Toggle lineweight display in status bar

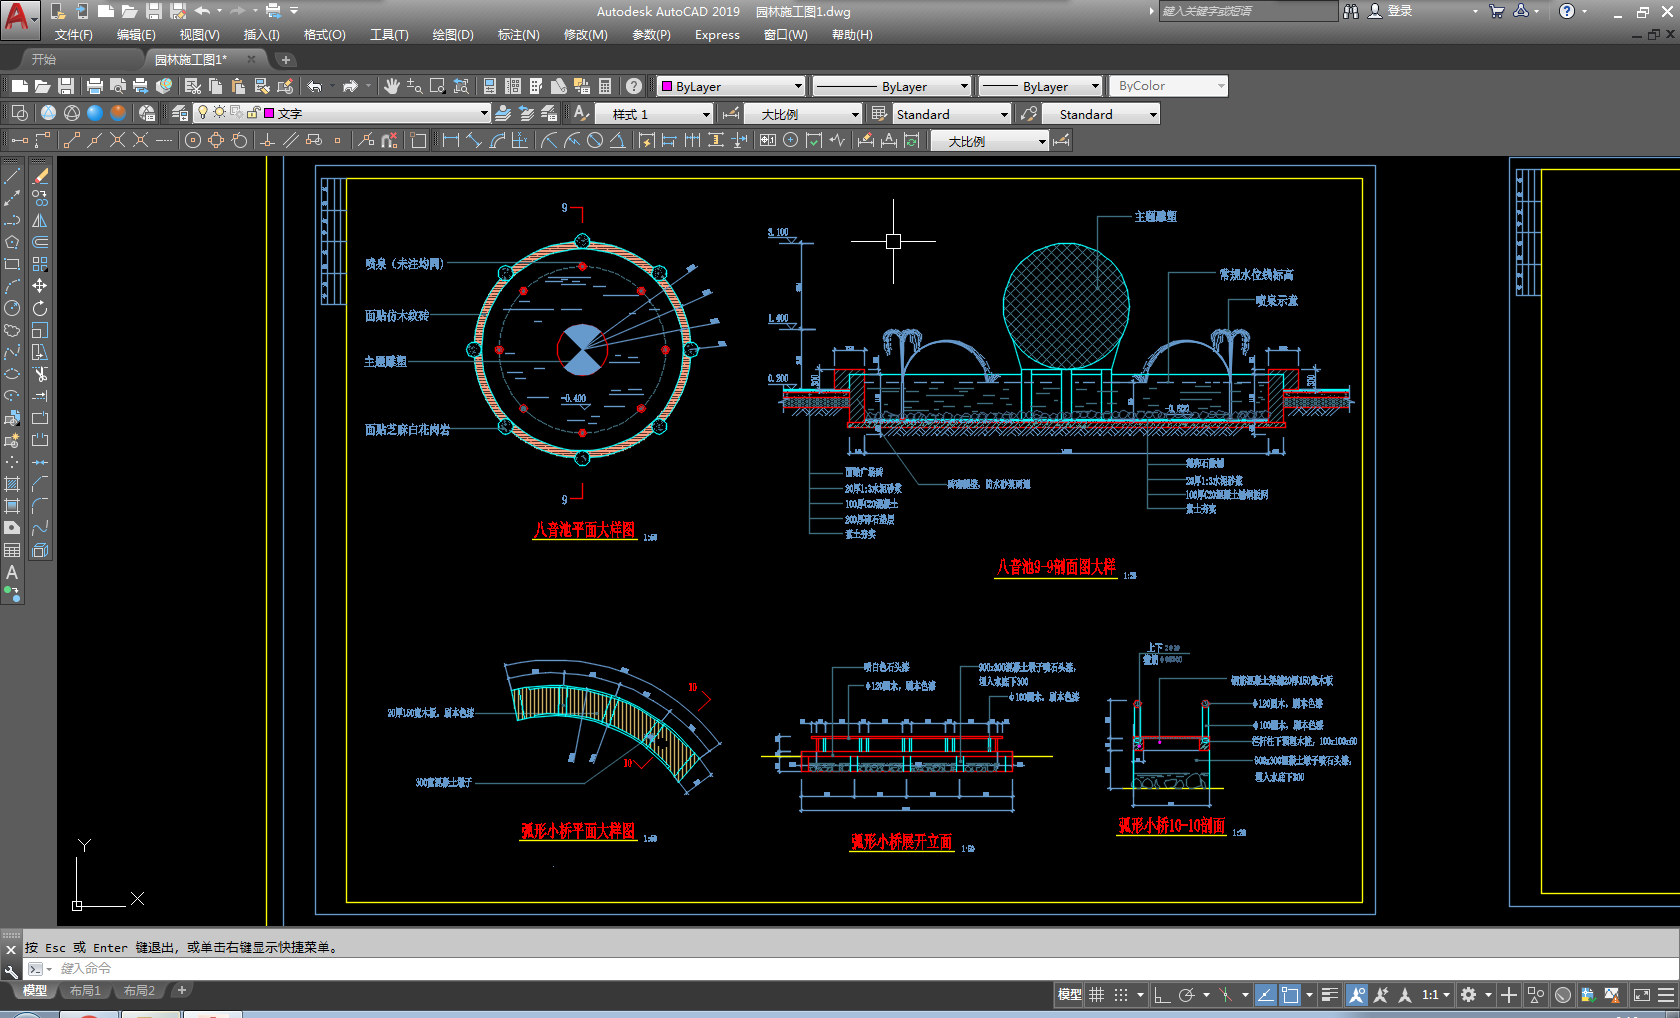click(x=1329, y=995)
